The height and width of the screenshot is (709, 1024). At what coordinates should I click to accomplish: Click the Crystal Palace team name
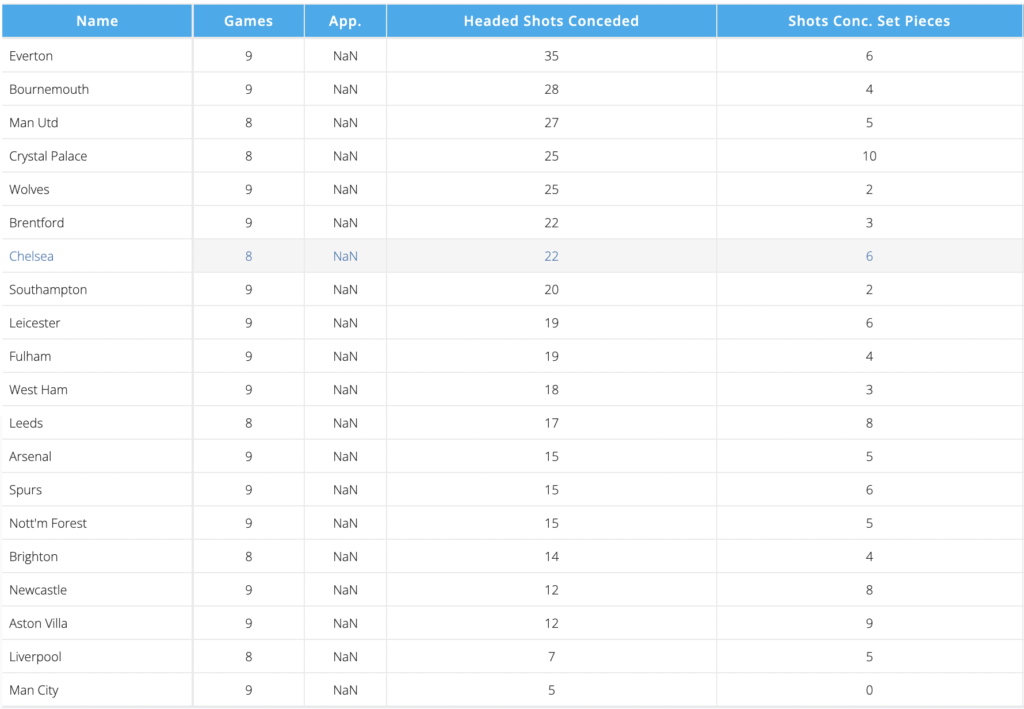pyautogui.click(x=48, y=156)
